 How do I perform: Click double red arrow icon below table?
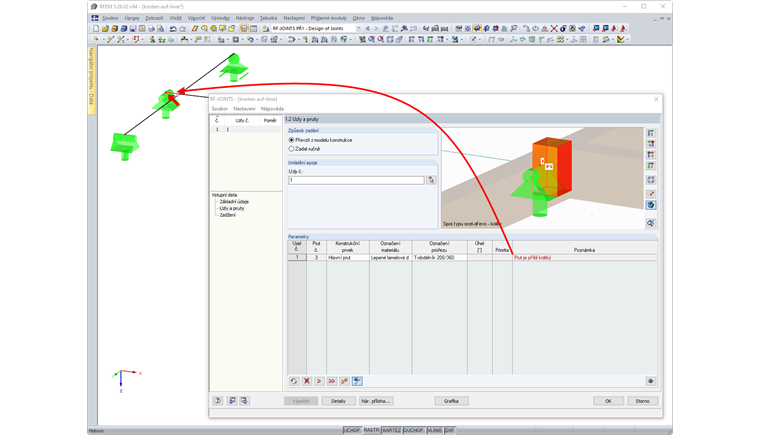pyautogui.click(x=332, y=381)
